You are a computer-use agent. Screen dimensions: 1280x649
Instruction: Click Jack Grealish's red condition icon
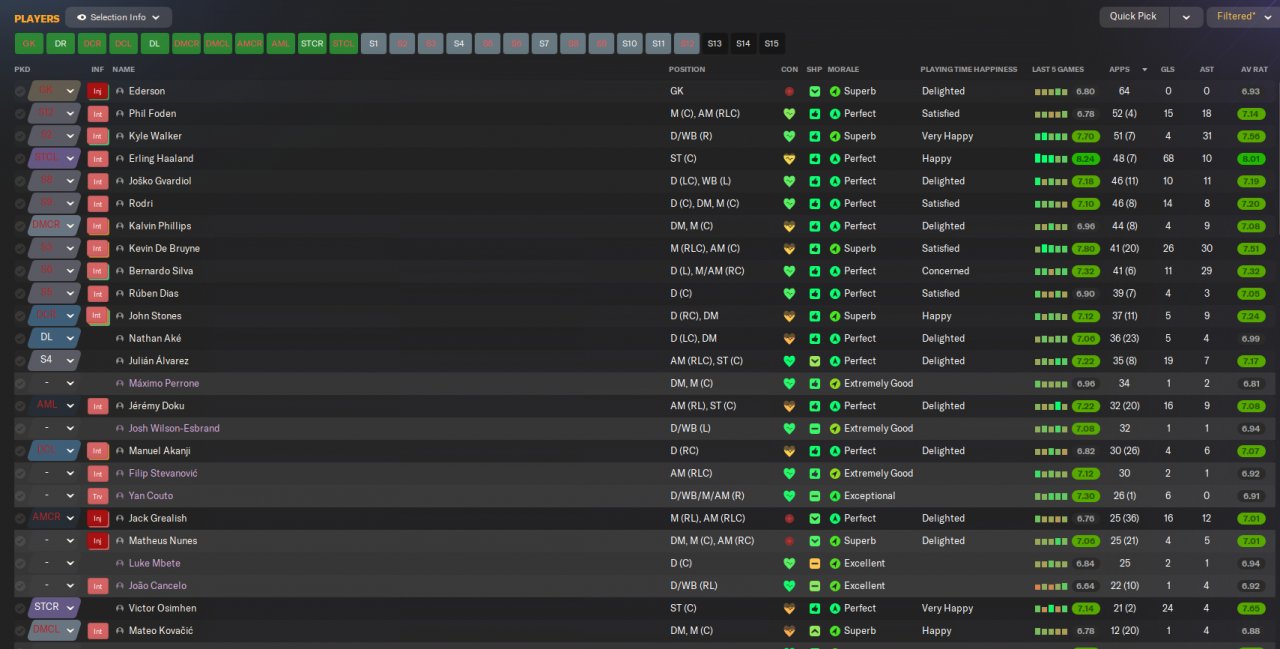(x=789, y=518)
